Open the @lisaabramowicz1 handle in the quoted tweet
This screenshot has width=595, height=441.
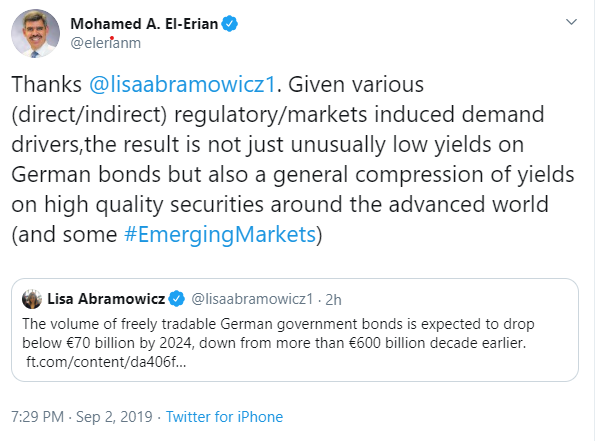pyautogui.click(x=252, y=299)
